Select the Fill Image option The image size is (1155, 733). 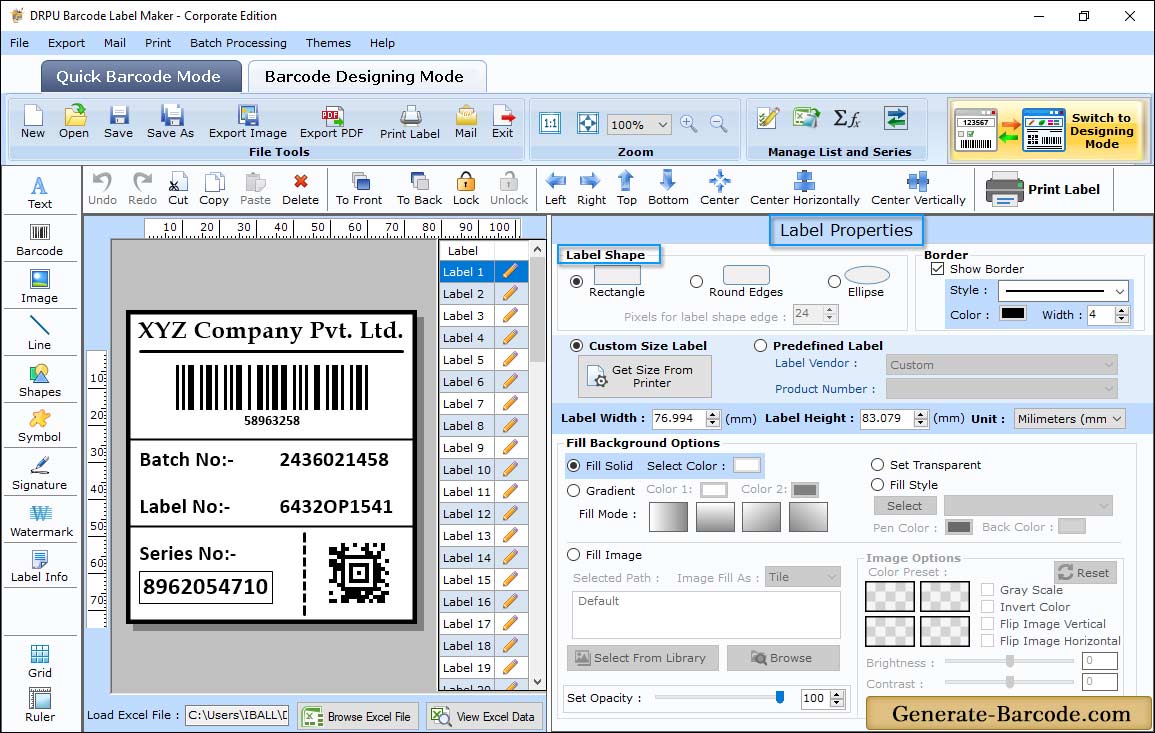click(573, 555)
